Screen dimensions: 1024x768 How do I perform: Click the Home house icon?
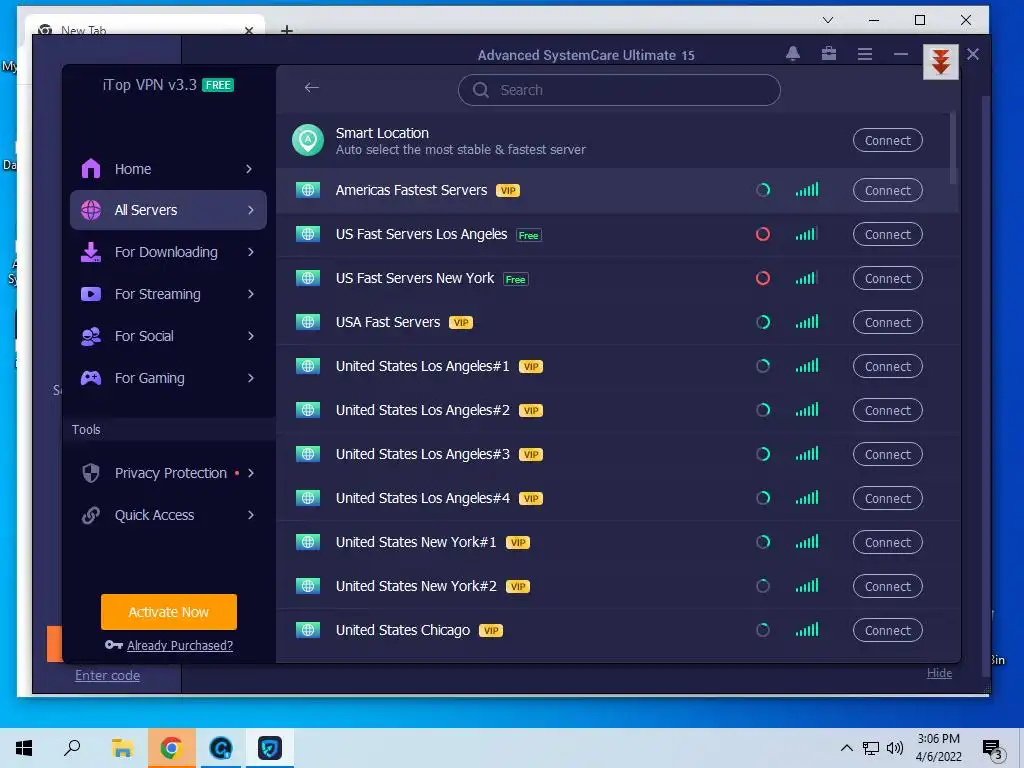point(91,168)
